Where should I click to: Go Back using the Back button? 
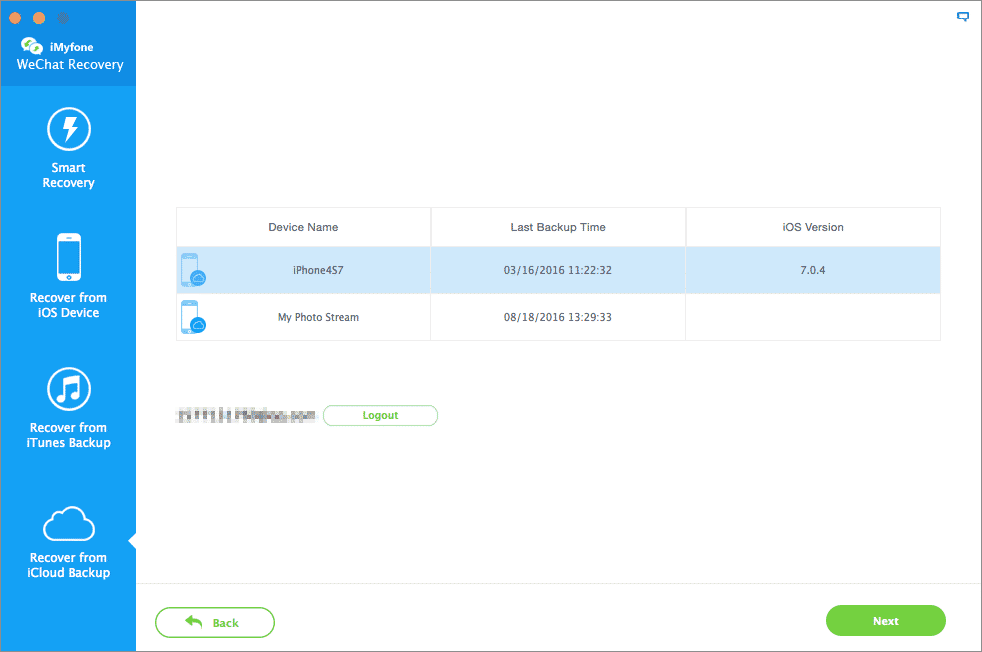214,622
